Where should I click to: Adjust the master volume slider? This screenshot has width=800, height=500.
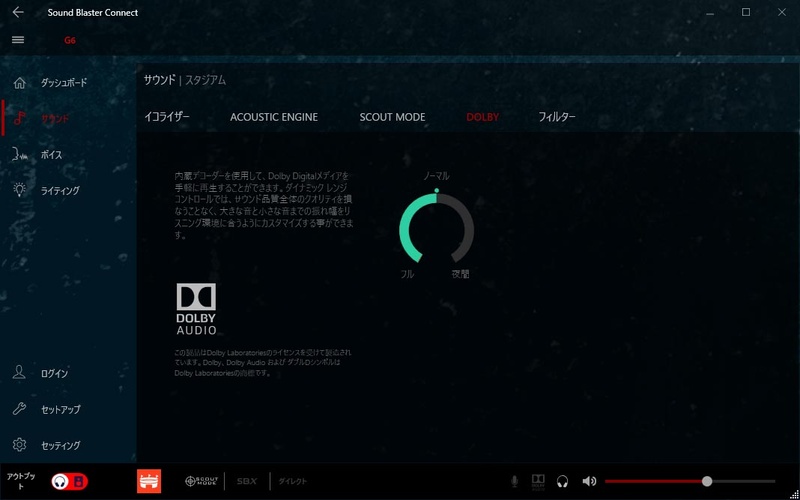690,481
